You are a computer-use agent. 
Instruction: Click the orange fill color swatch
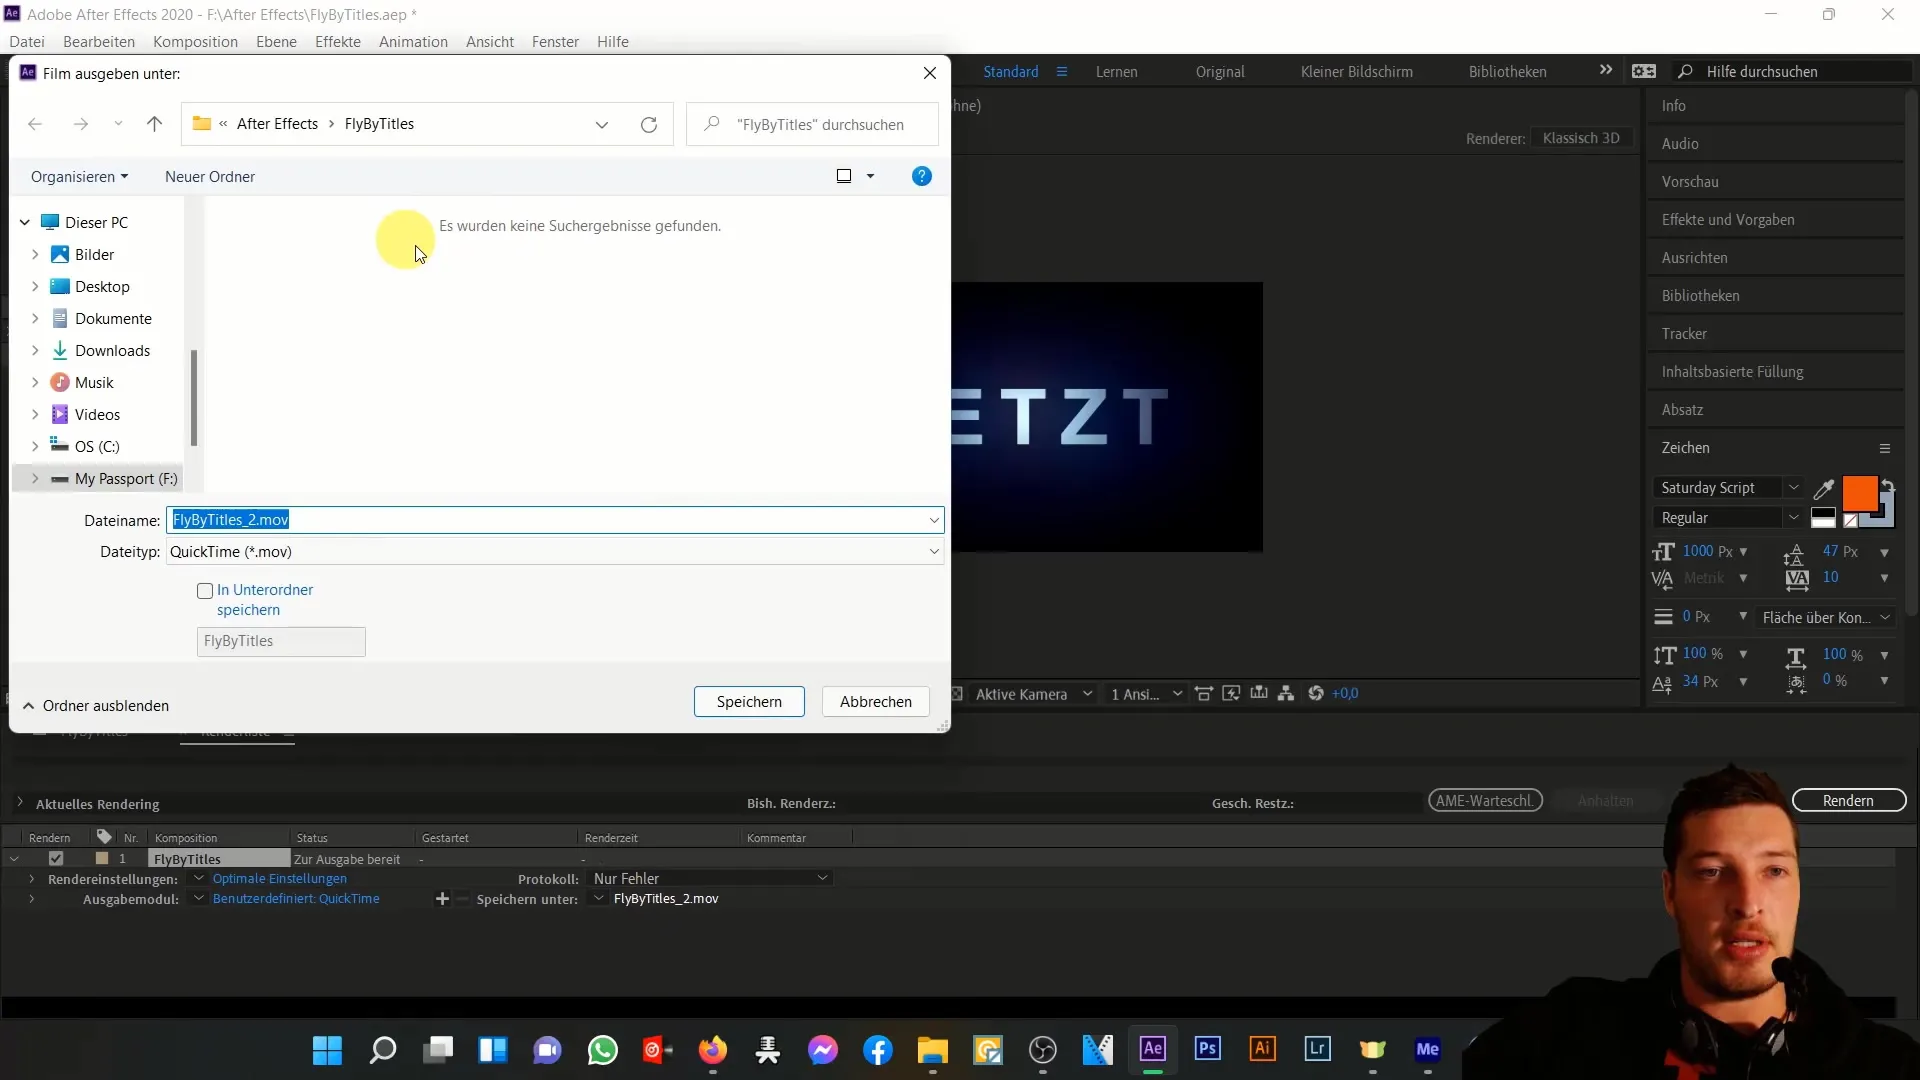[x=1859, y=493]
